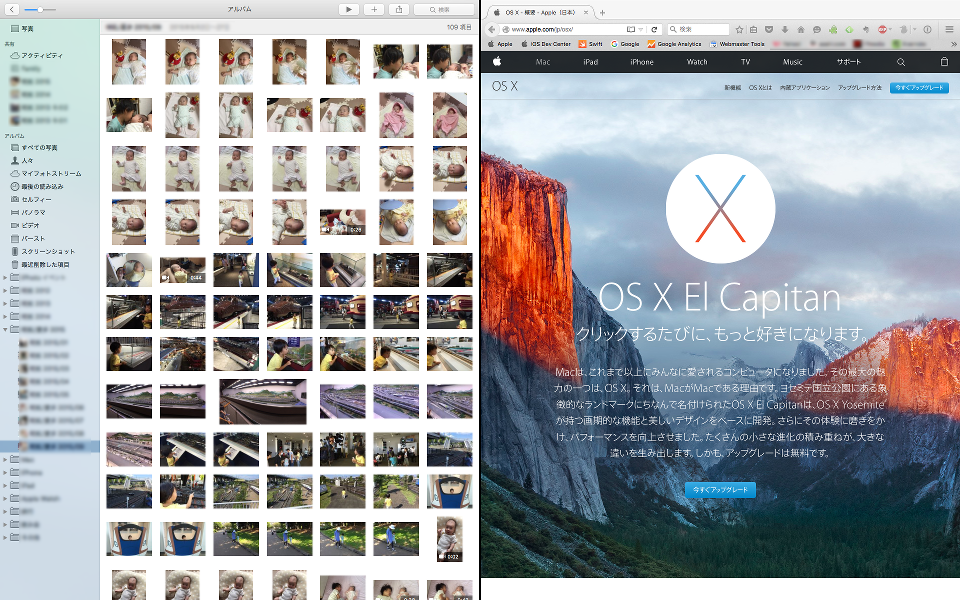Open the shopping bag icon on apple.com
Image resolution: width=960 pixels, height=600 pixels.
[x=944, y=62]
